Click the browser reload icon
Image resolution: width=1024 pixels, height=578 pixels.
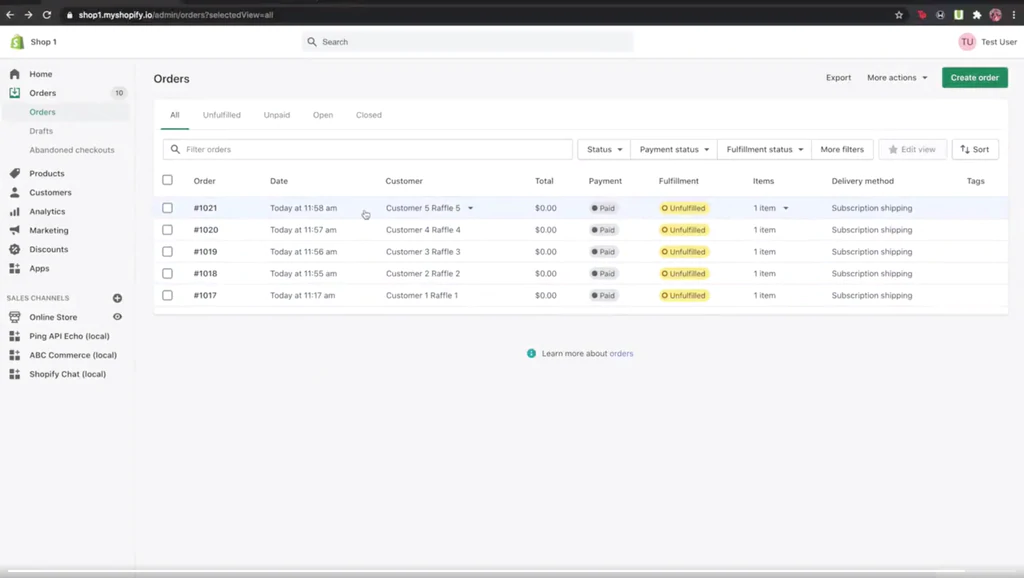[46, 15]
